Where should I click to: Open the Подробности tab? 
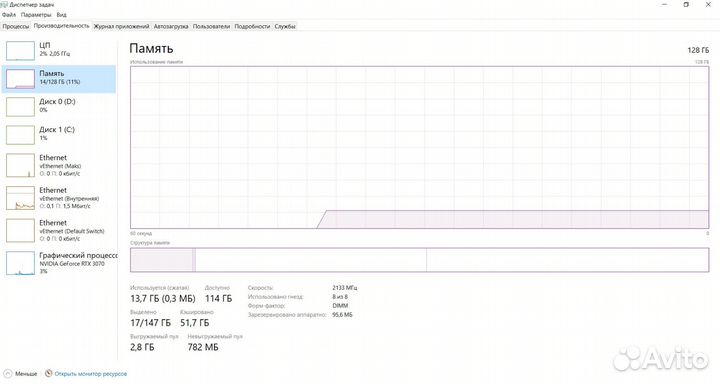[x=252, y=27]
